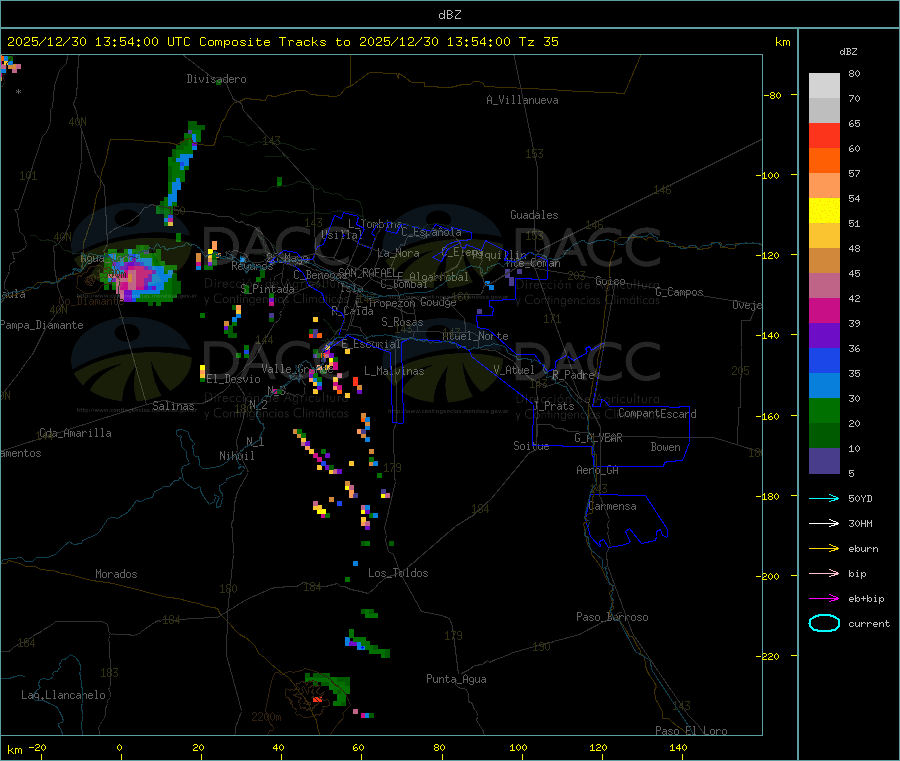
Task: Click the magenta eb+bip arrow in legend
Action: pos(824,599)
